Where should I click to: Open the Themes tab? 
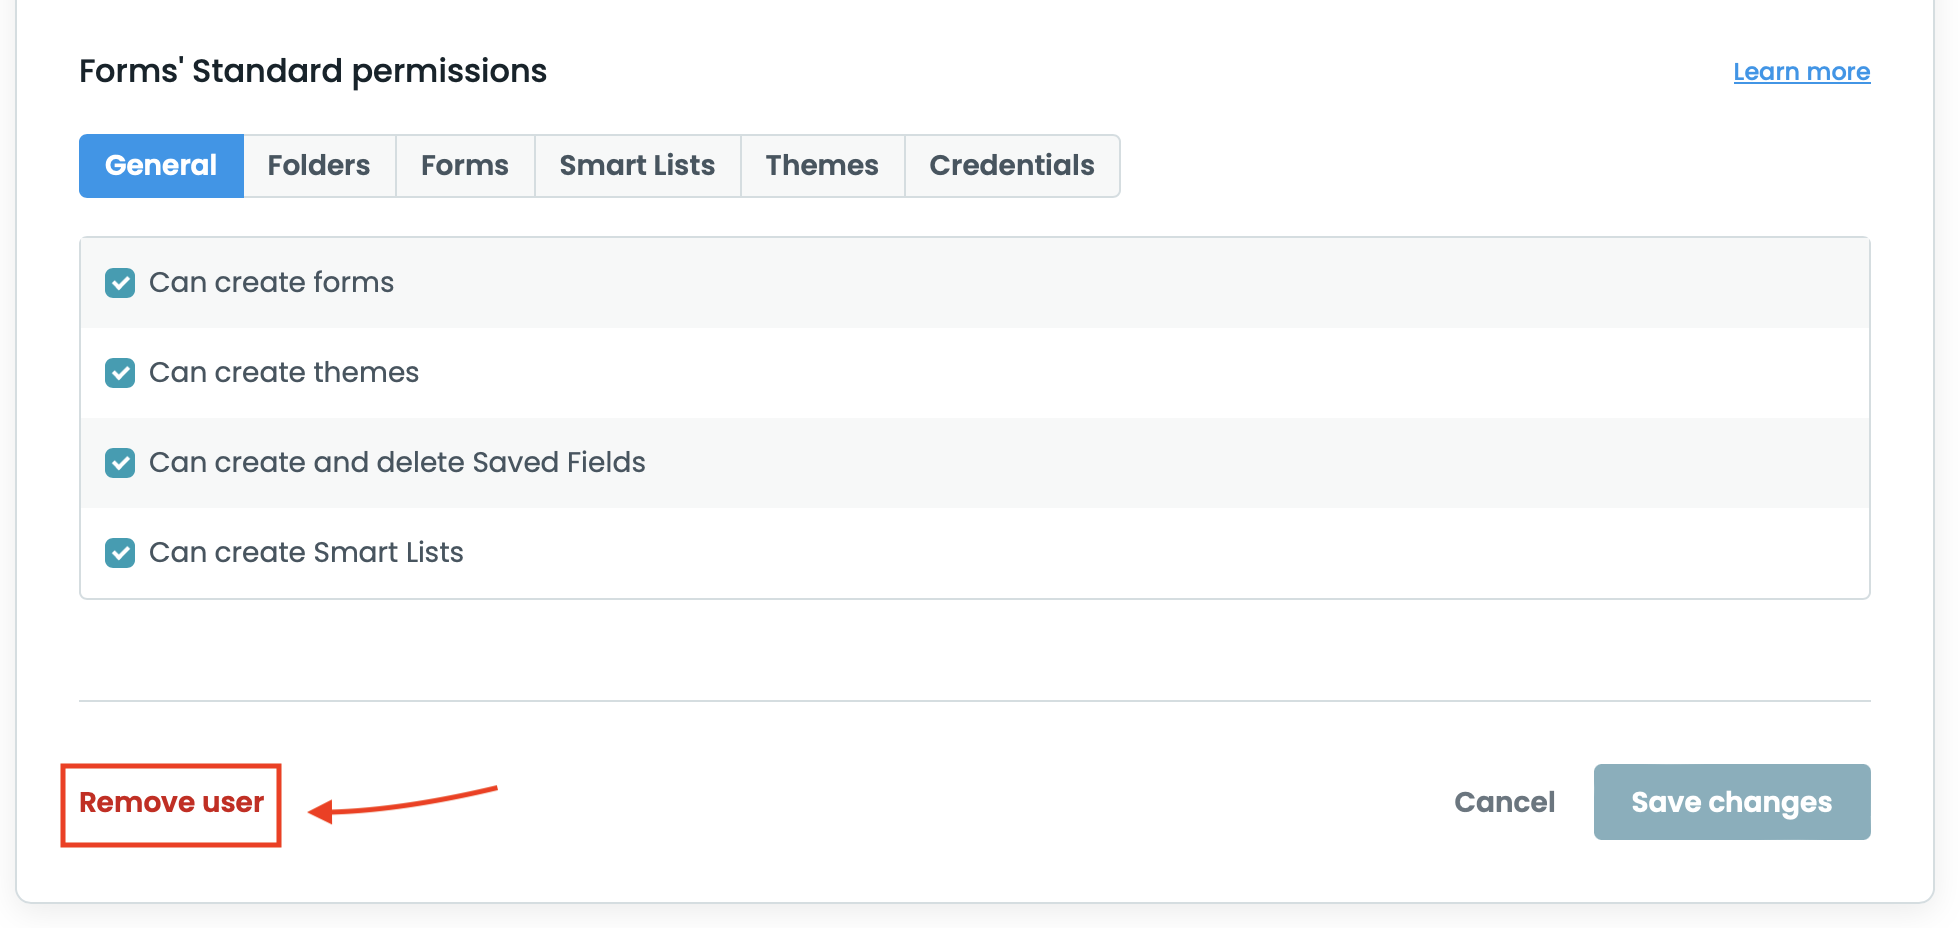click(x=822, y=166)
